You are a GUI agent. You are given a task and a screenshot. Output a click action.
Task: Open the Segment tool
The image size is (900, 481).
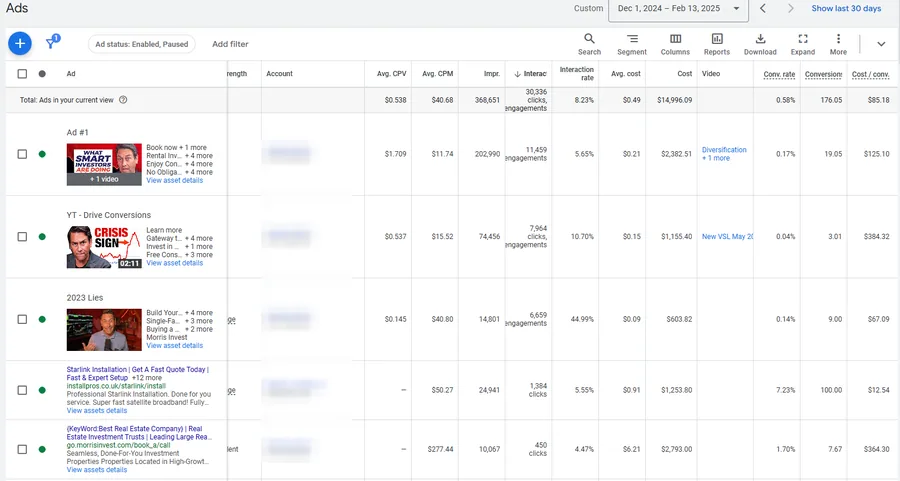tap(632, 44)
